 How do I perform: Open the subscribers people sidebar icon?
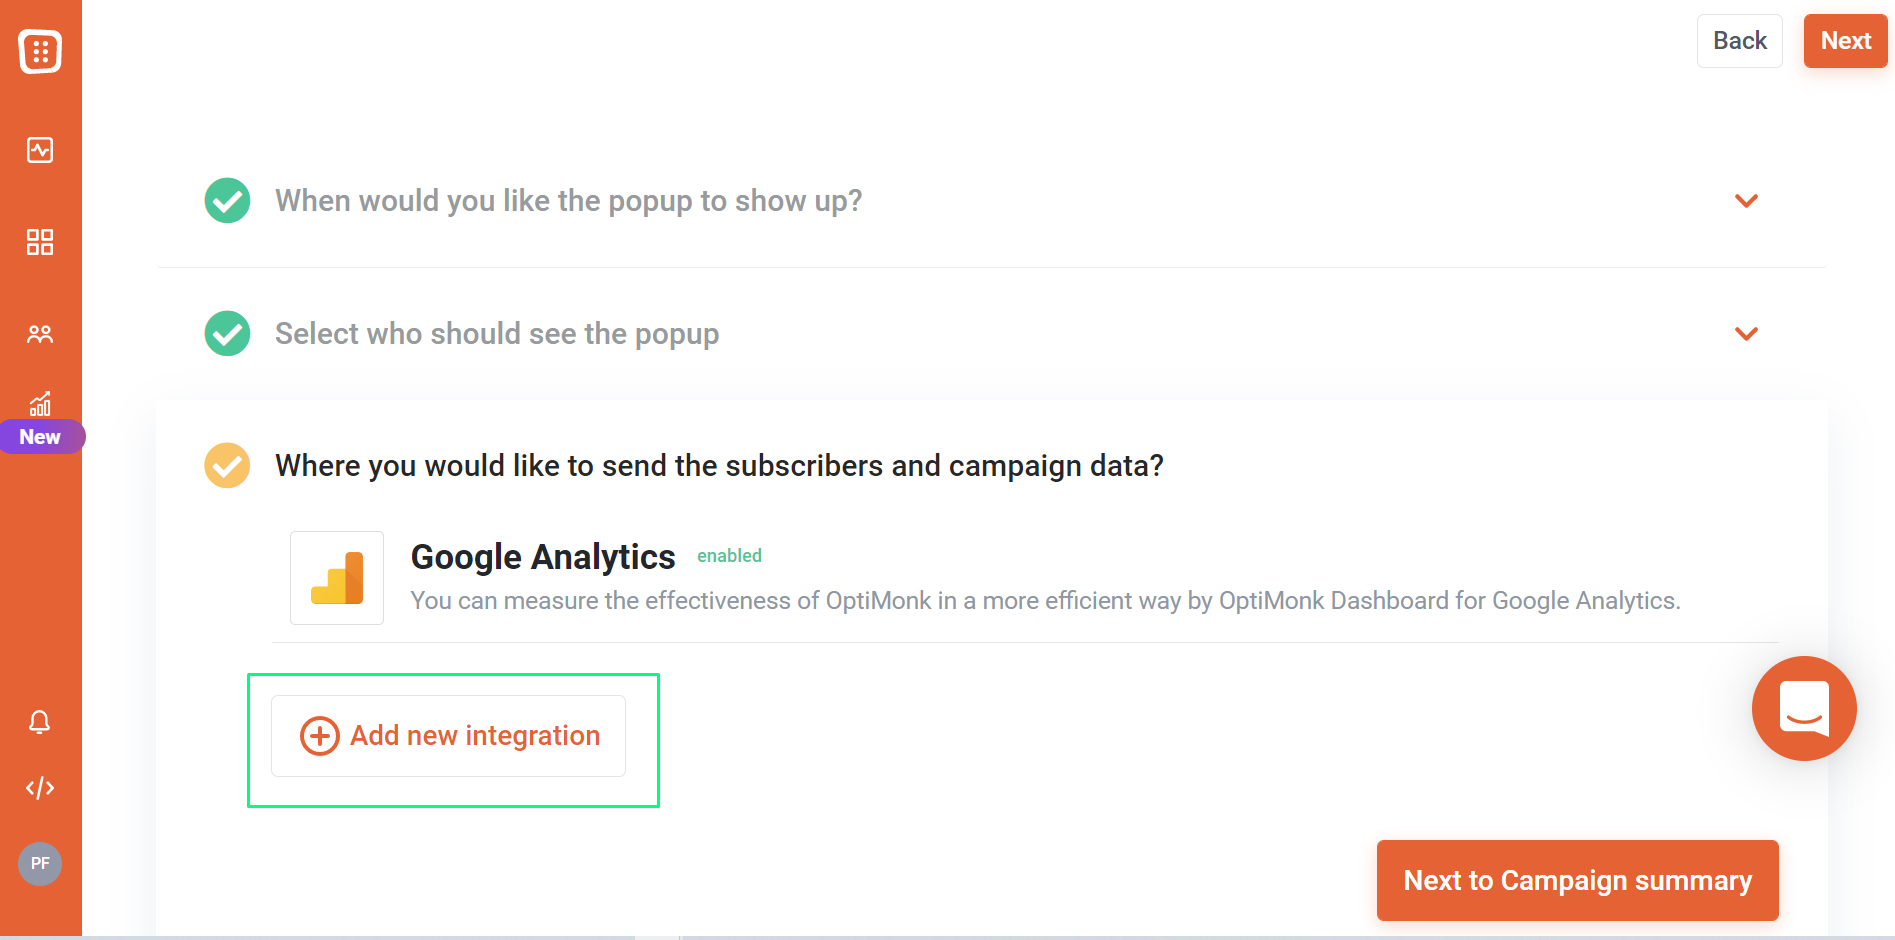[40, 334]
